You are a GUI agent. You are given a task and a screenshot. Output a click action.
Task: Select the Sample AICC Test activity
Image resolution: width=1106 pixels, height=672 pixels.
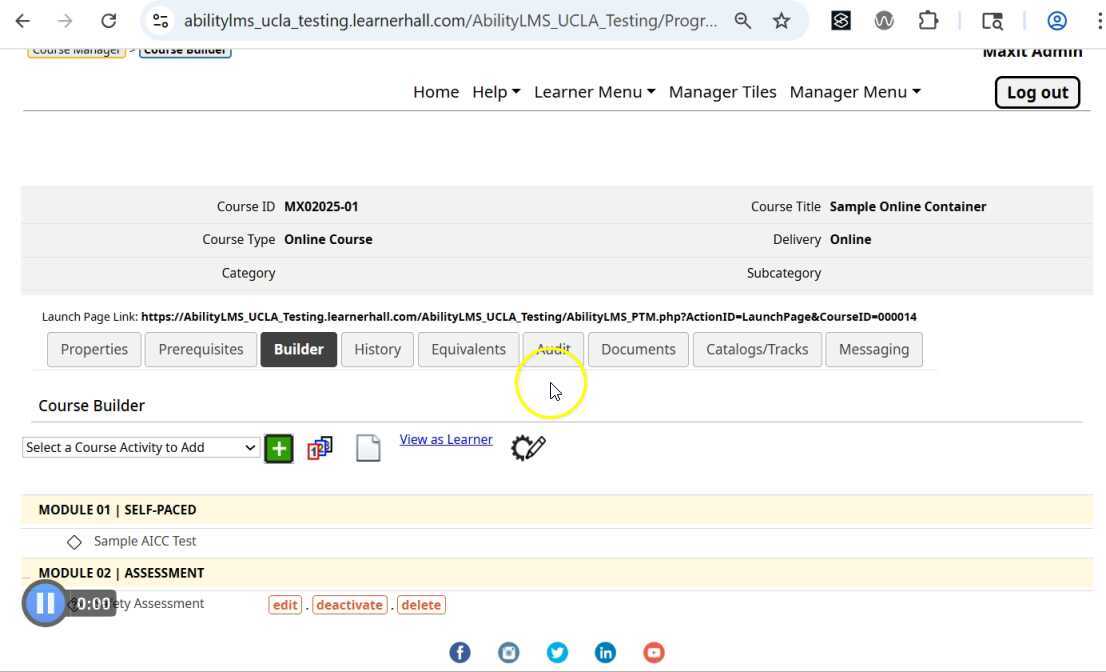(x=145, y=541)
